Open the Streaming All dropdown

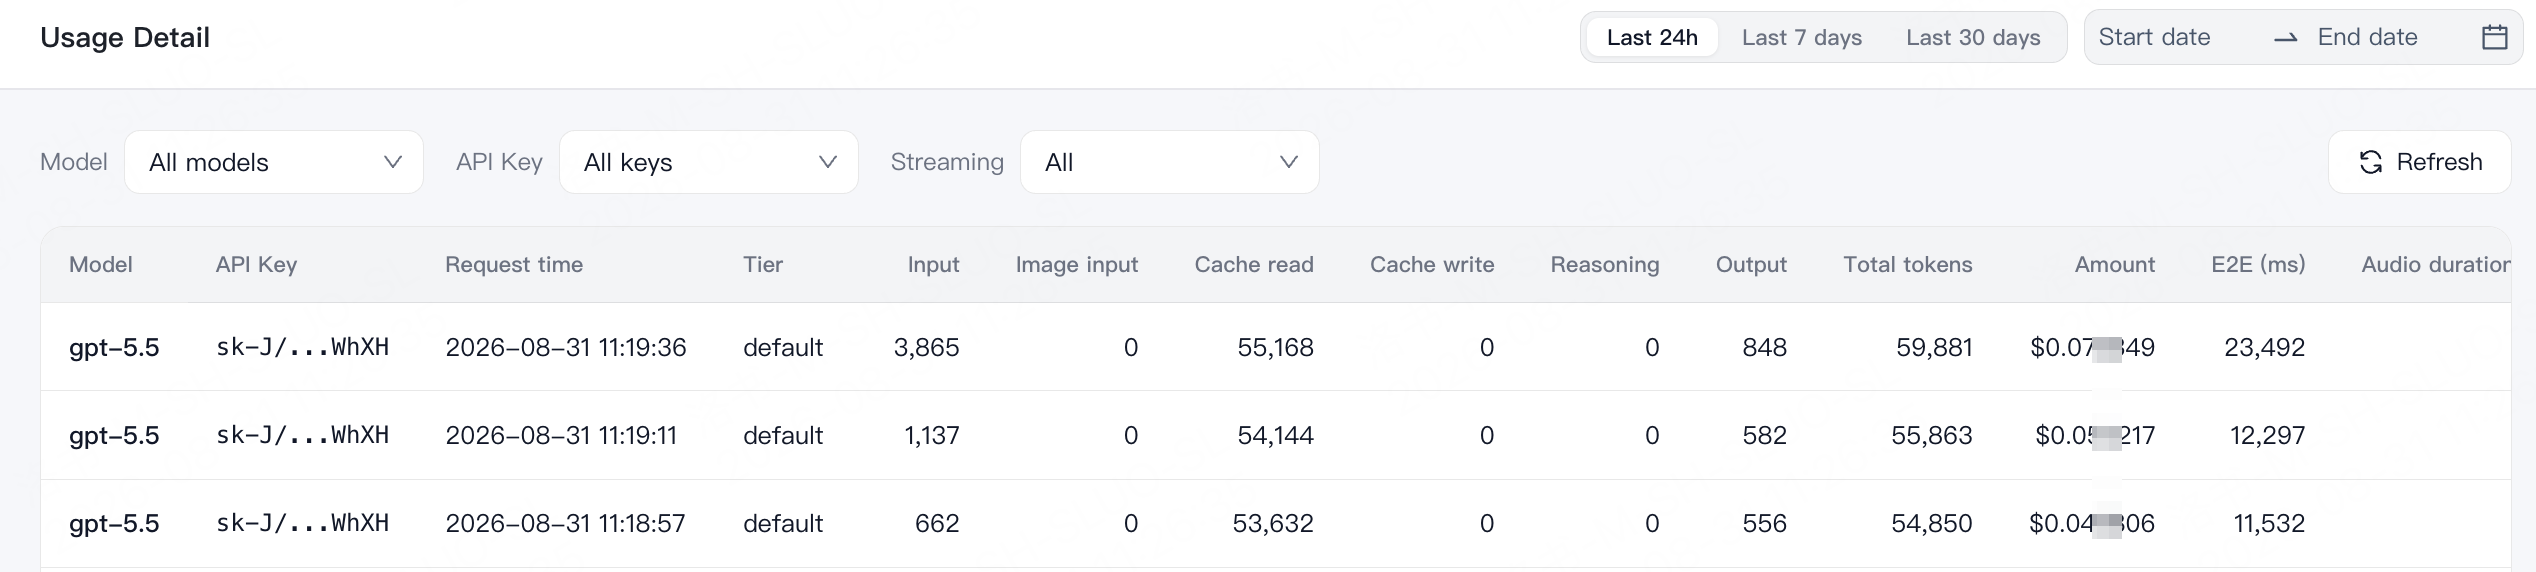(1170, 162)
